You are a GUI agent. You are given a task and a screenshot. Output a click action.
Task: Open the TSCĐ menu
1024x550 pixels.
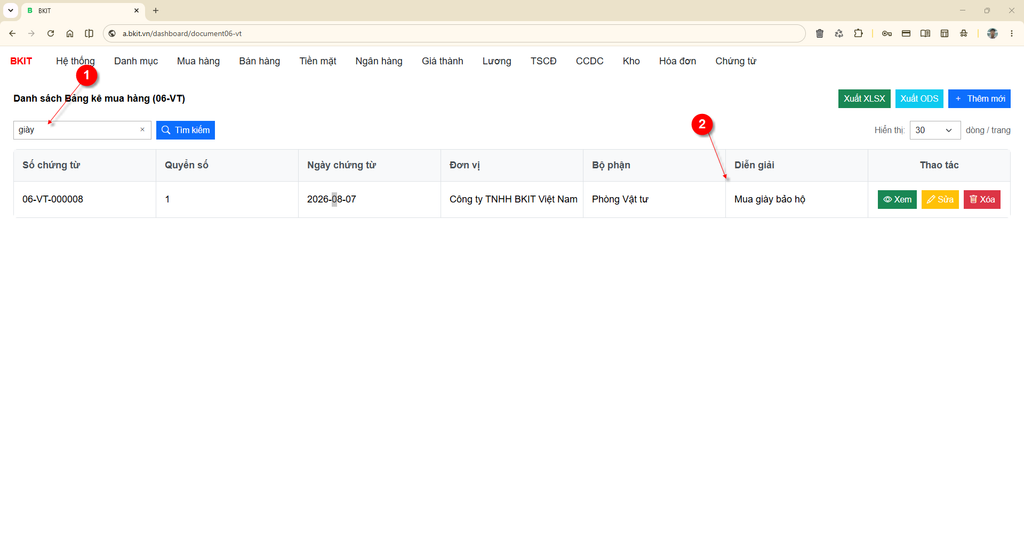click(x=543, y=61)
